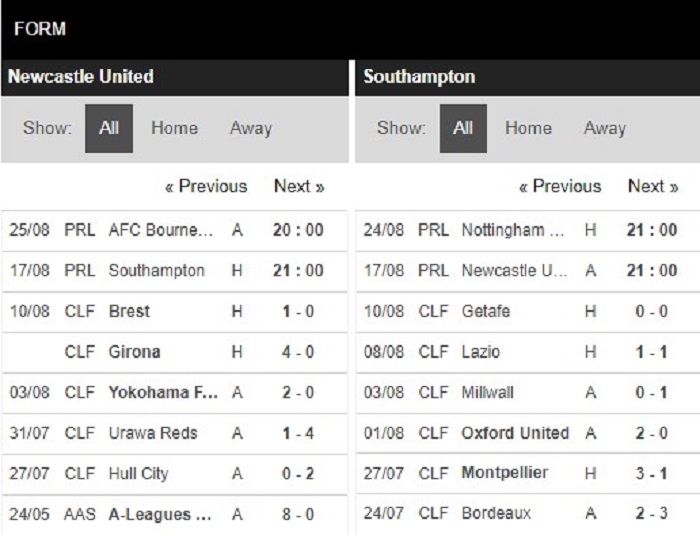This screenshot has width=700, height=535.
Task: Open the Getafe 0-0 match
Action: pos(528,312)
